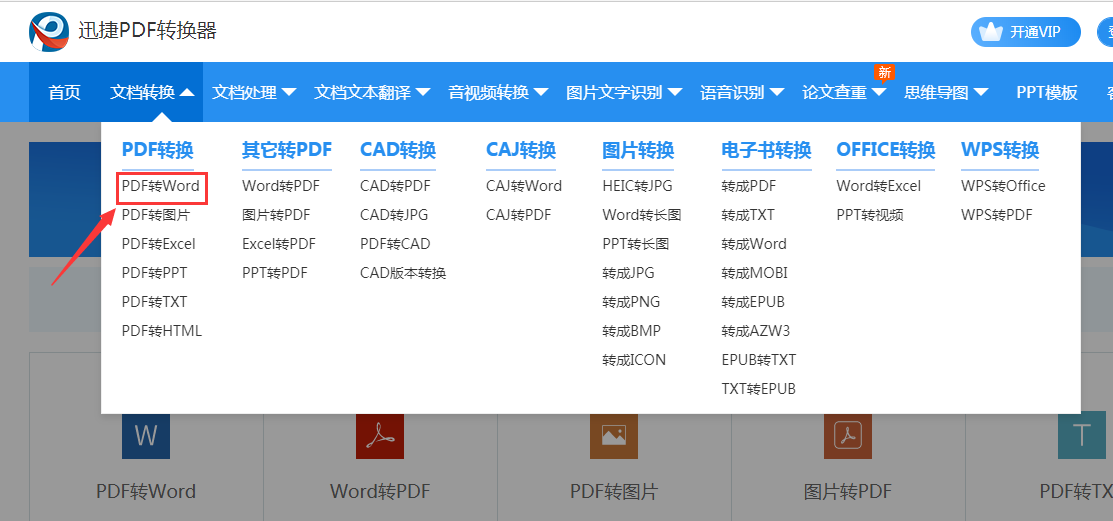Viewport: 1113px width, 521px height.
Task: Expand the 文档处理 dropdown
Action: pyautogui.click(x=254, y=93)
